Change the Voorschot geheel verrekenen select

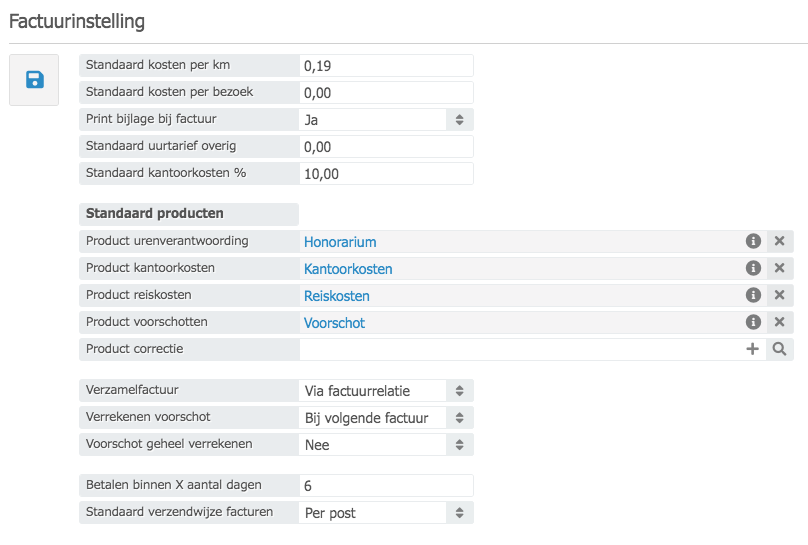386,444
